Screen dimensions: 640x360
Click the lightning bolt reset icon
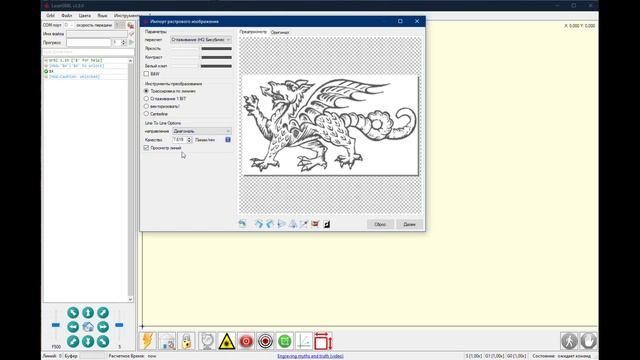click(x=148, y=341)
